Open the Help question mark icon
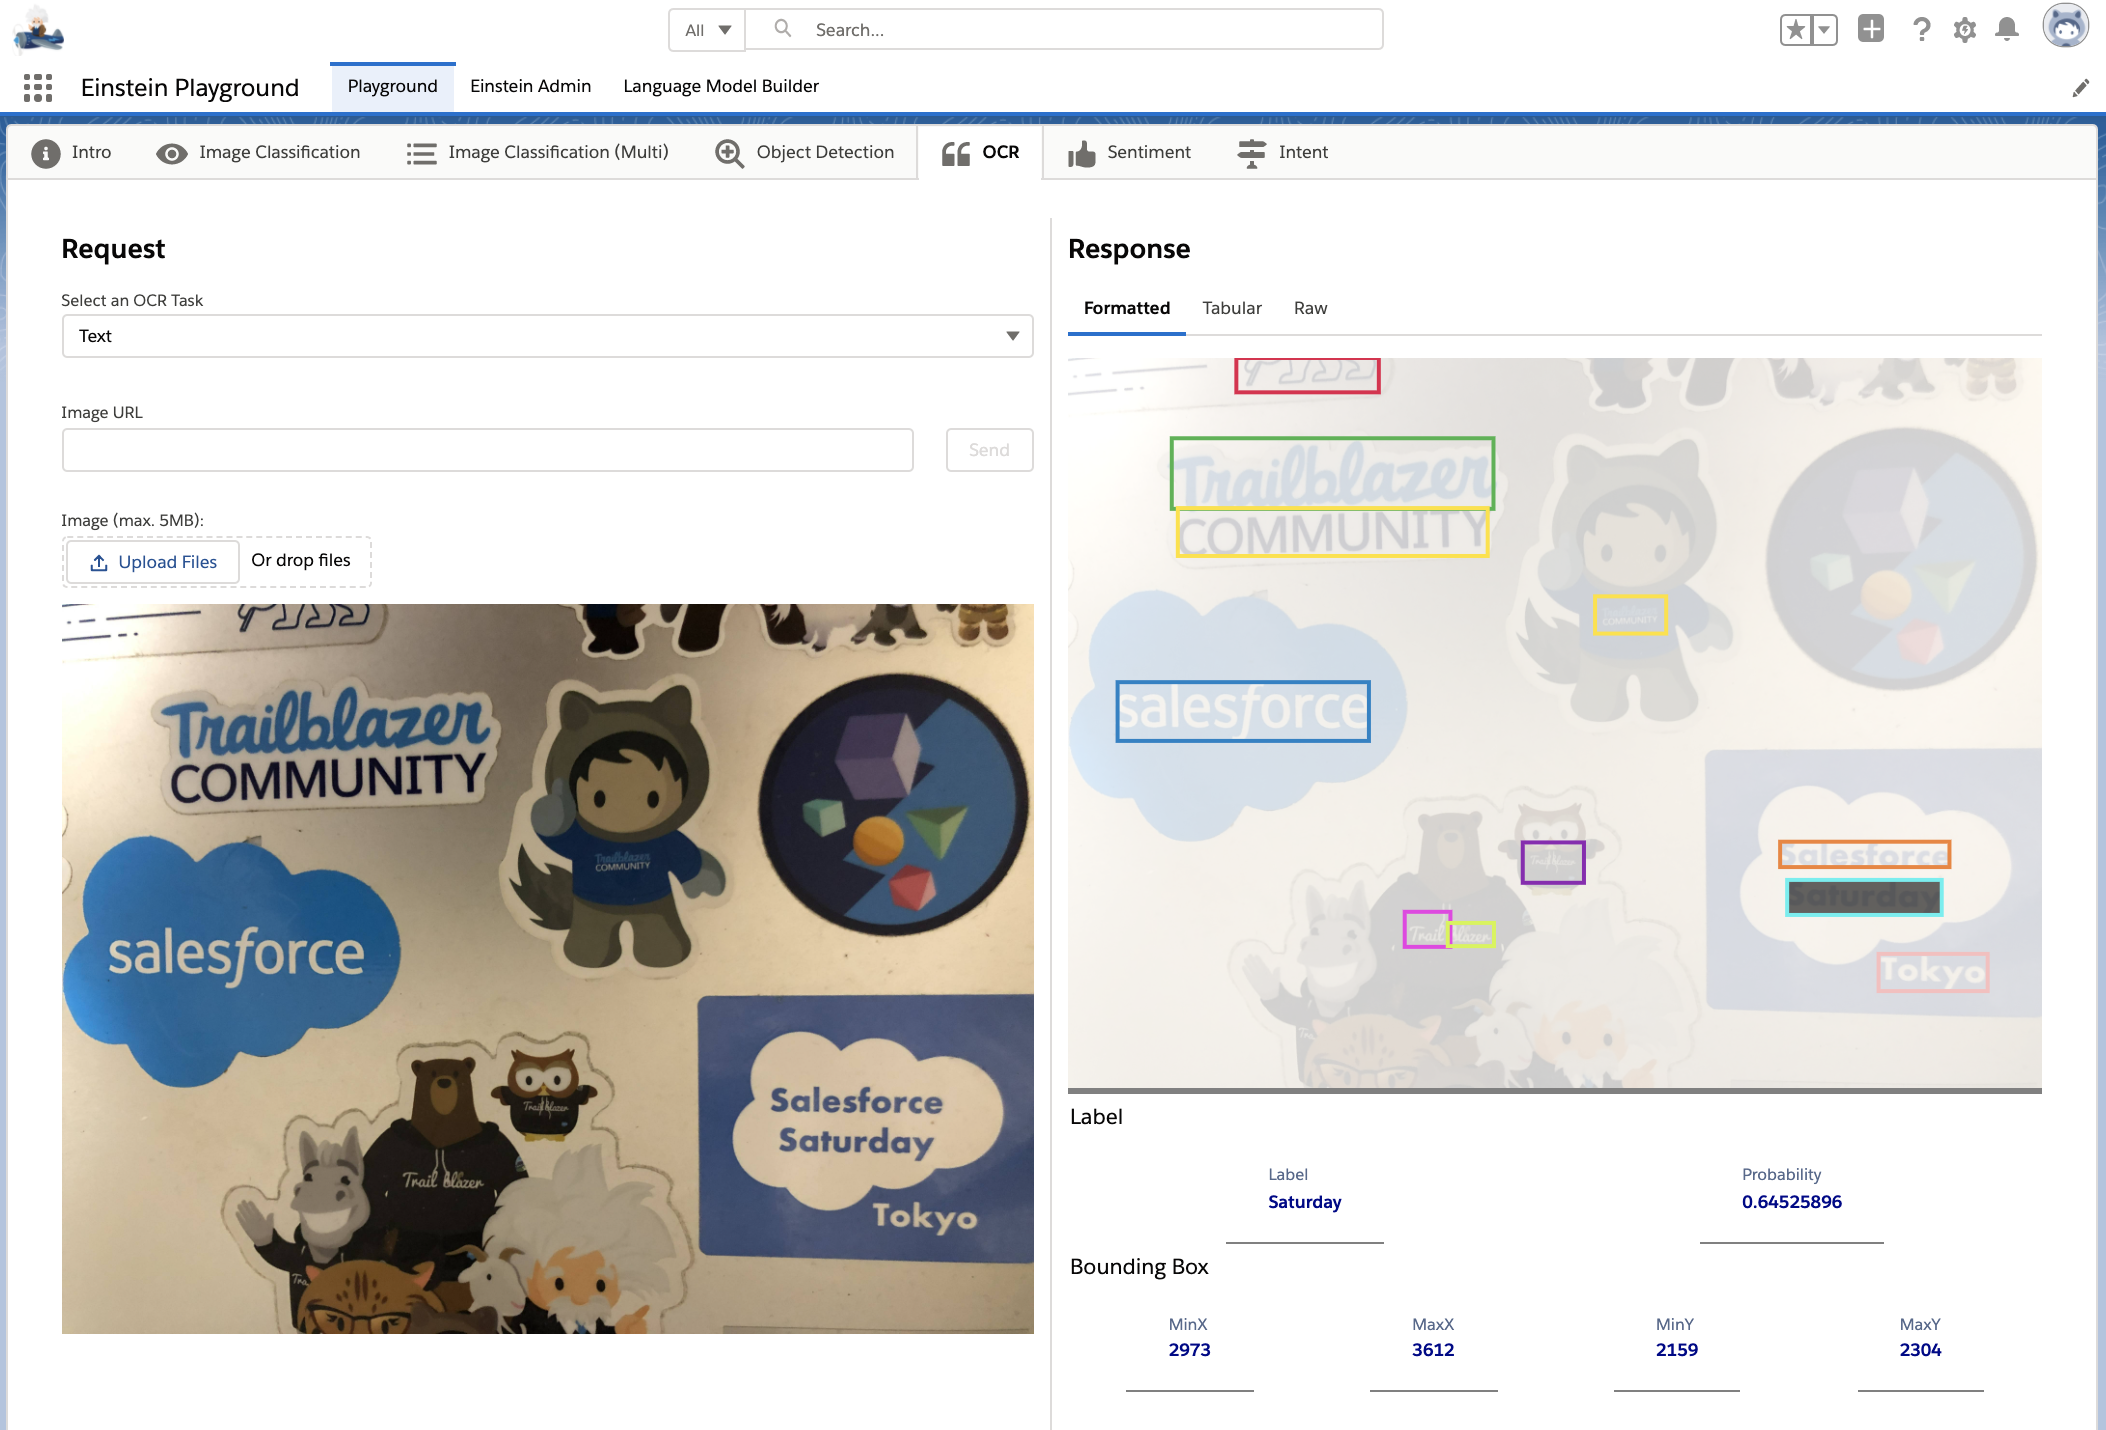Image resolution: width=2106 pixels, height=1430 pixels. pyautogui.click(x=1920, y=30)
